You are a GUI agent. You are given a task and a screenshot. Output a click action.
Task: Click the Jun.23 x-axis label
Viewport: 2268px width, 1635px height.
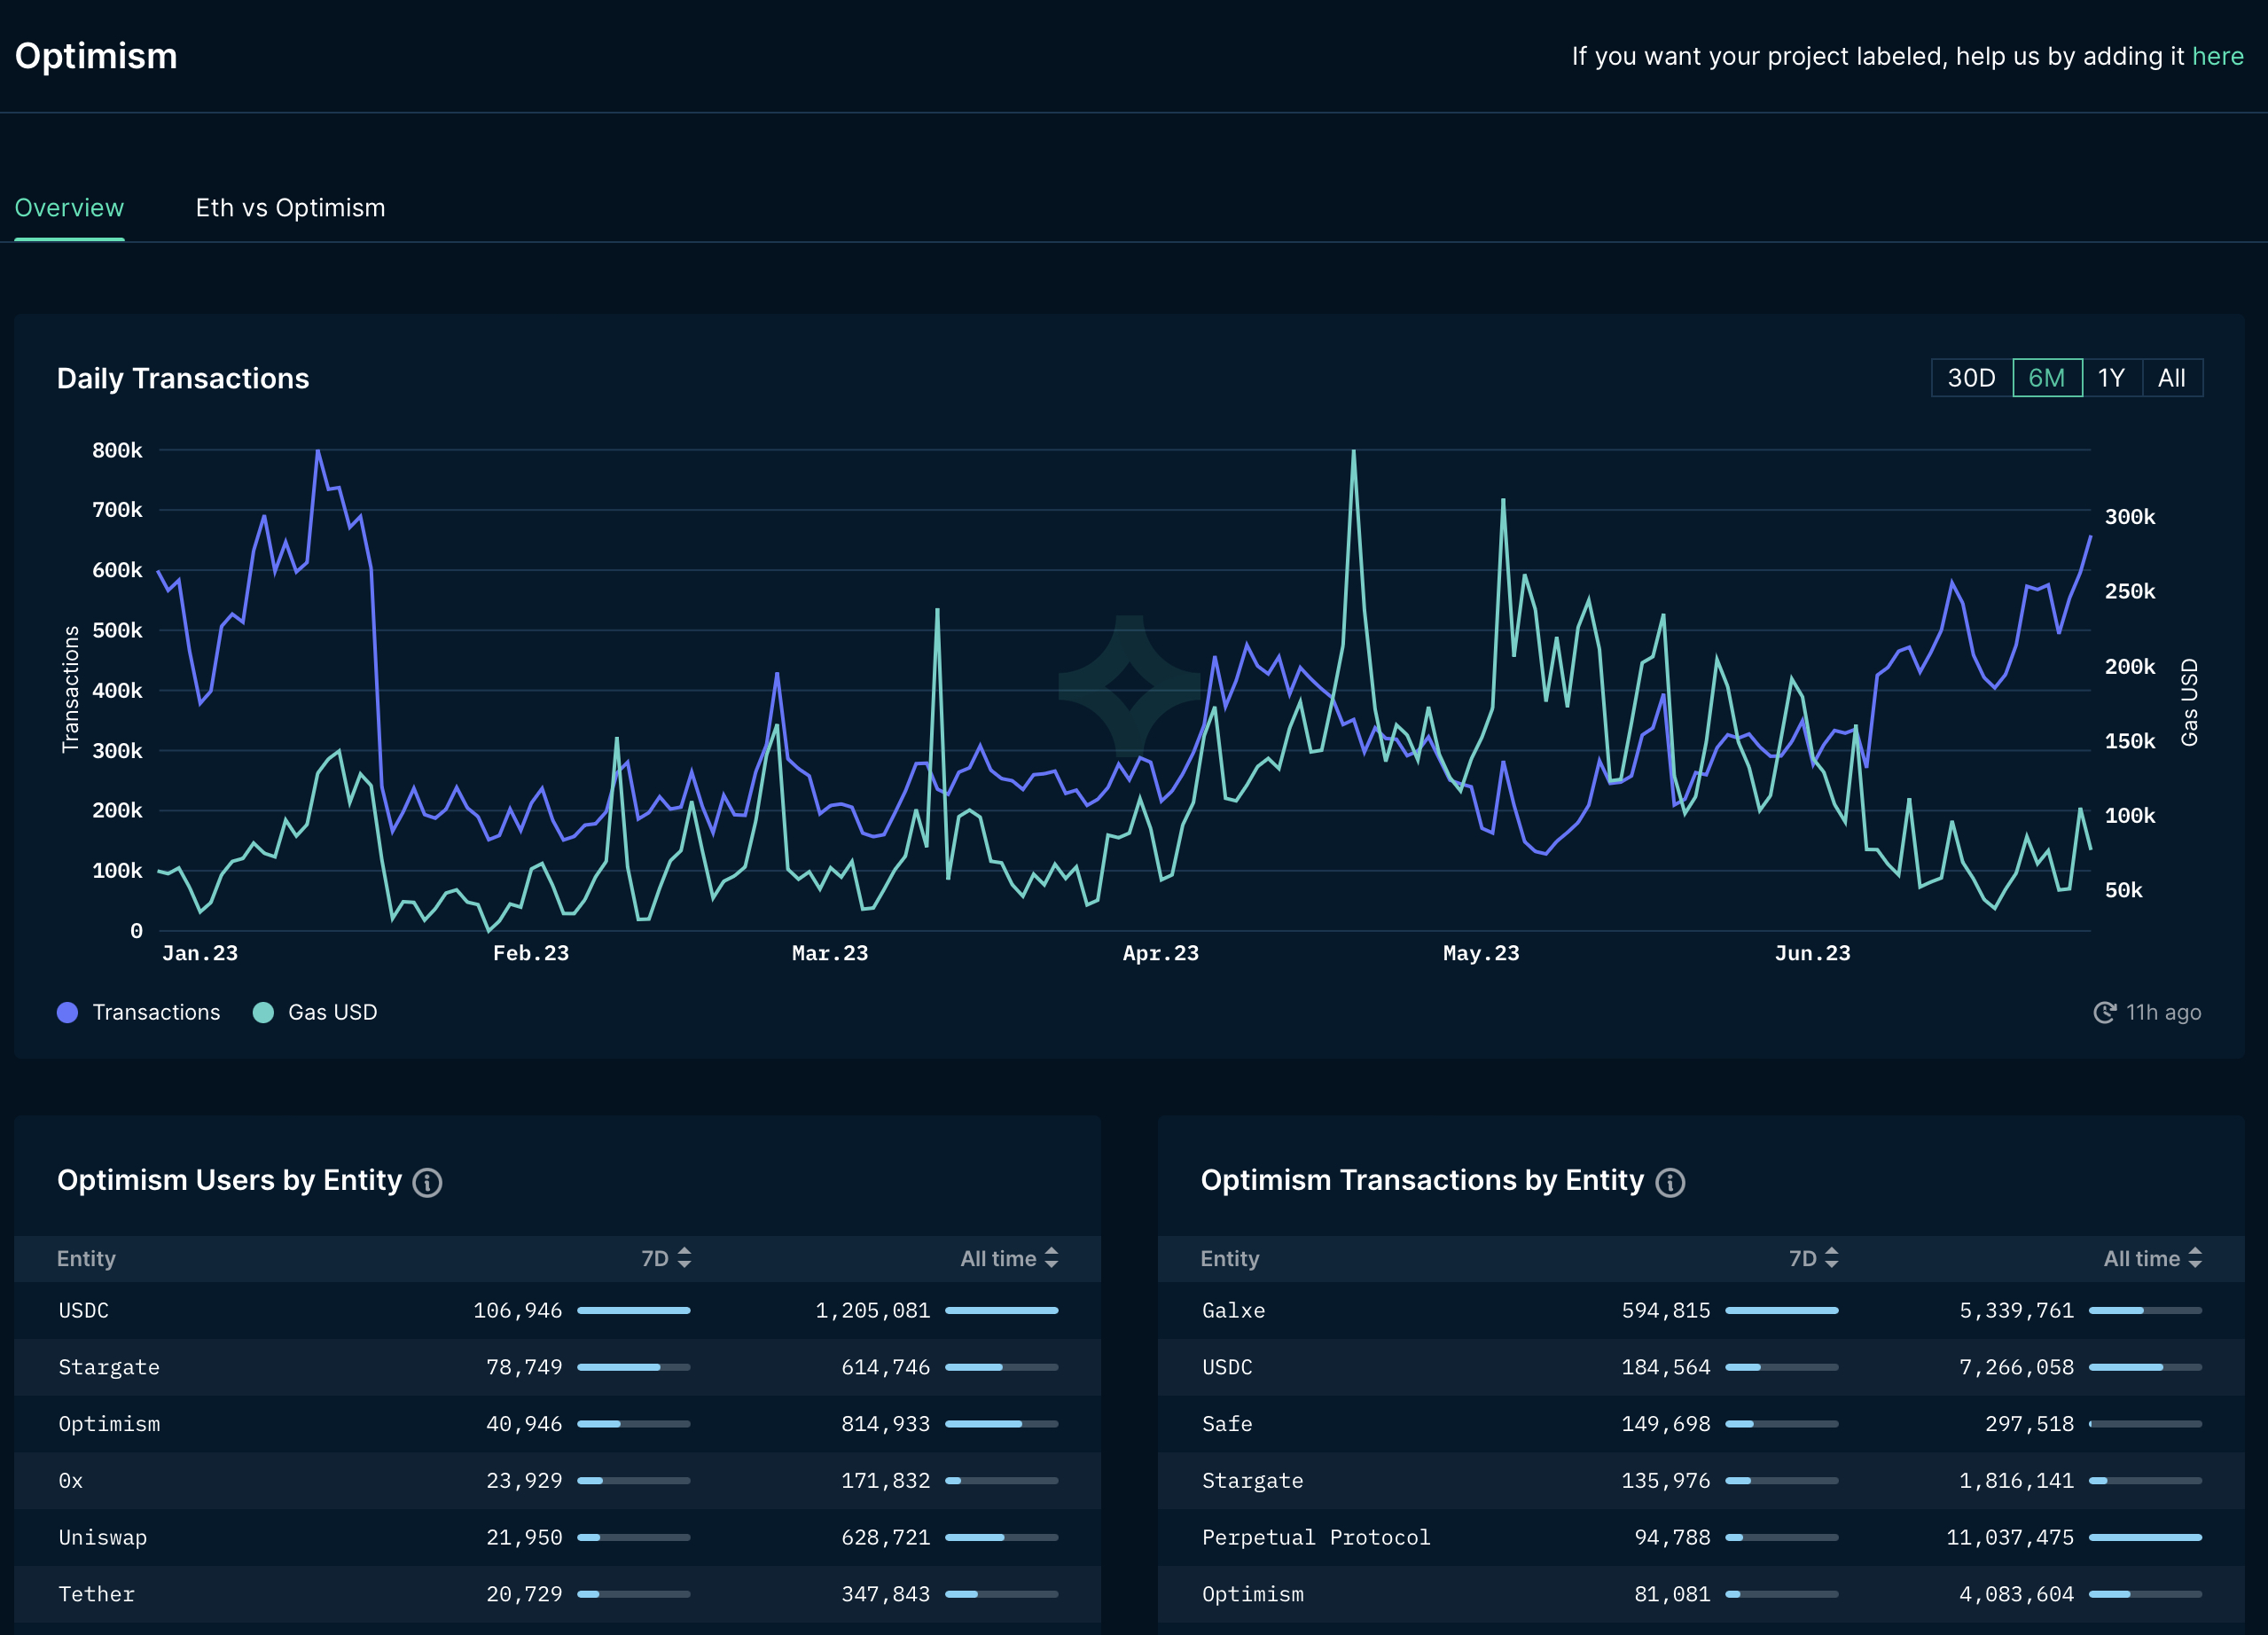pos(1812,953)
